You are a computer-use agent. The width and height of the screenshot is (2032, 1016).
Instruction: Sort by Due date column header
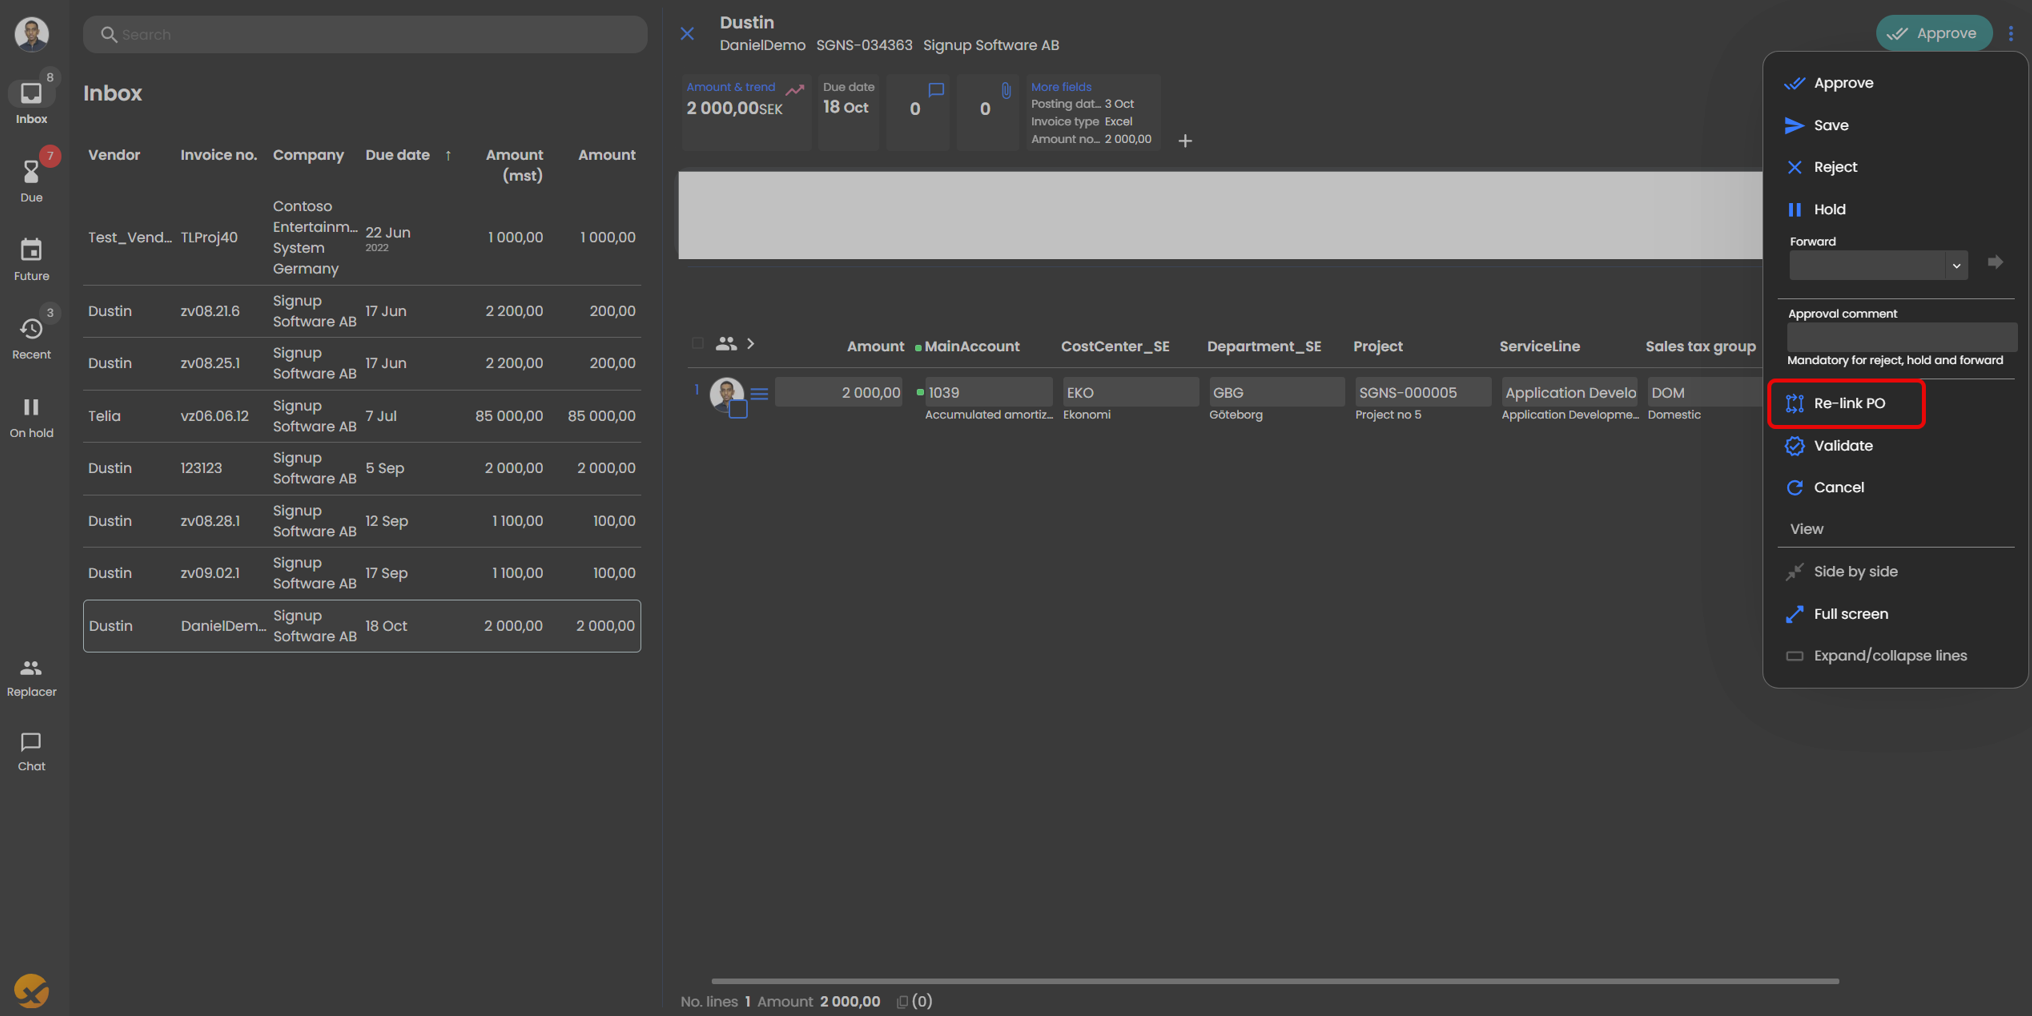(397, 155)
